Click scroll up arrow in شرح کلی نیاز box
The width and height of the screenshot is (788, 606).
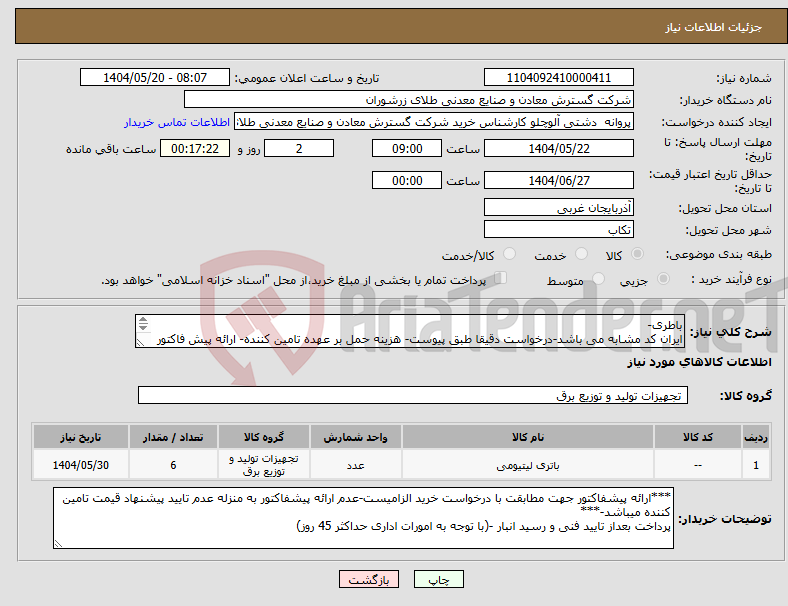pos(143,320)
